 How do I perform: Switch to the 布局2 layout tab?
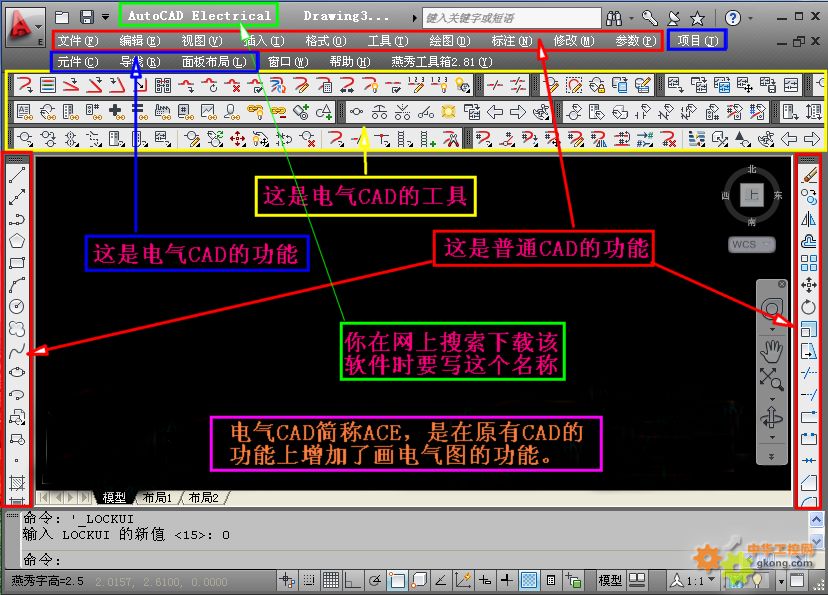click(x=203, y=497)
